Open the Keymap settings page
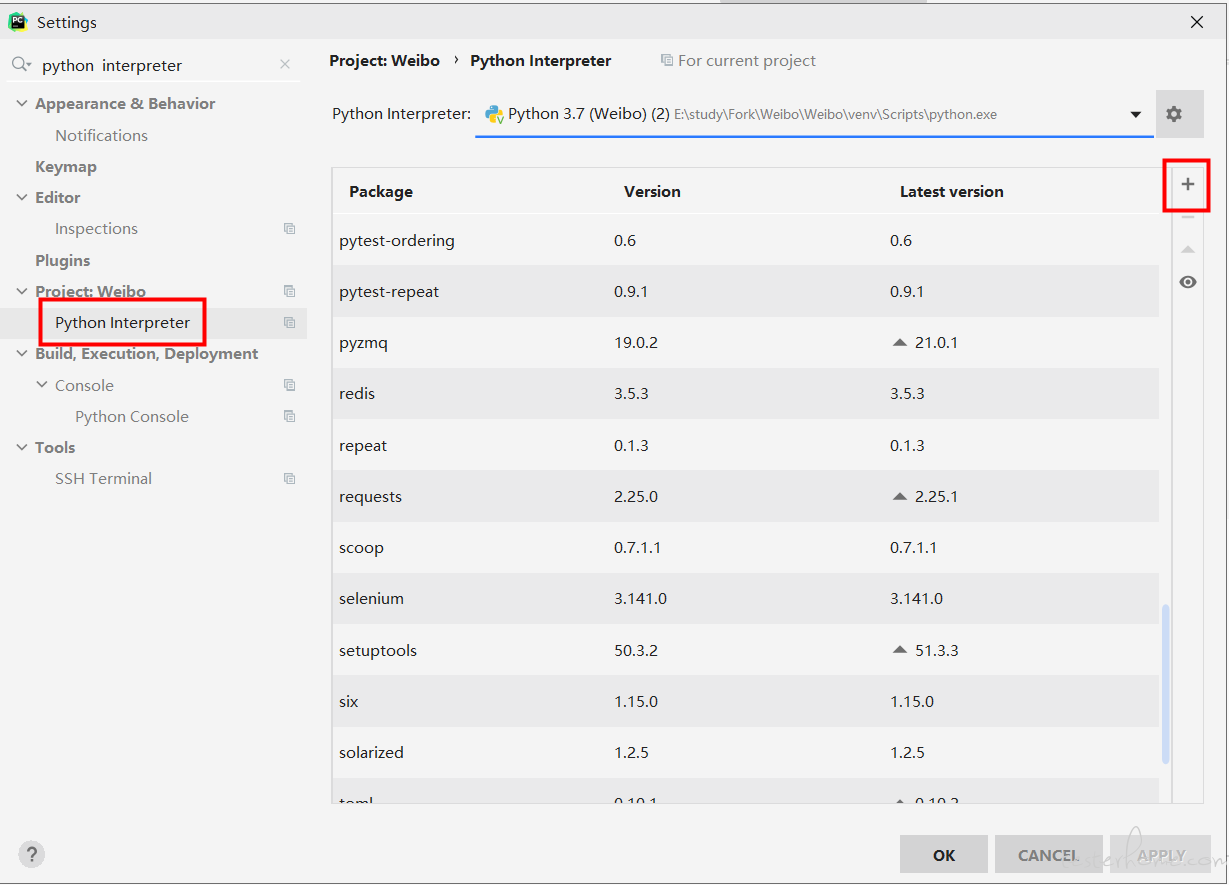This screenshot has width=1229, height=885. click(66, 167)
